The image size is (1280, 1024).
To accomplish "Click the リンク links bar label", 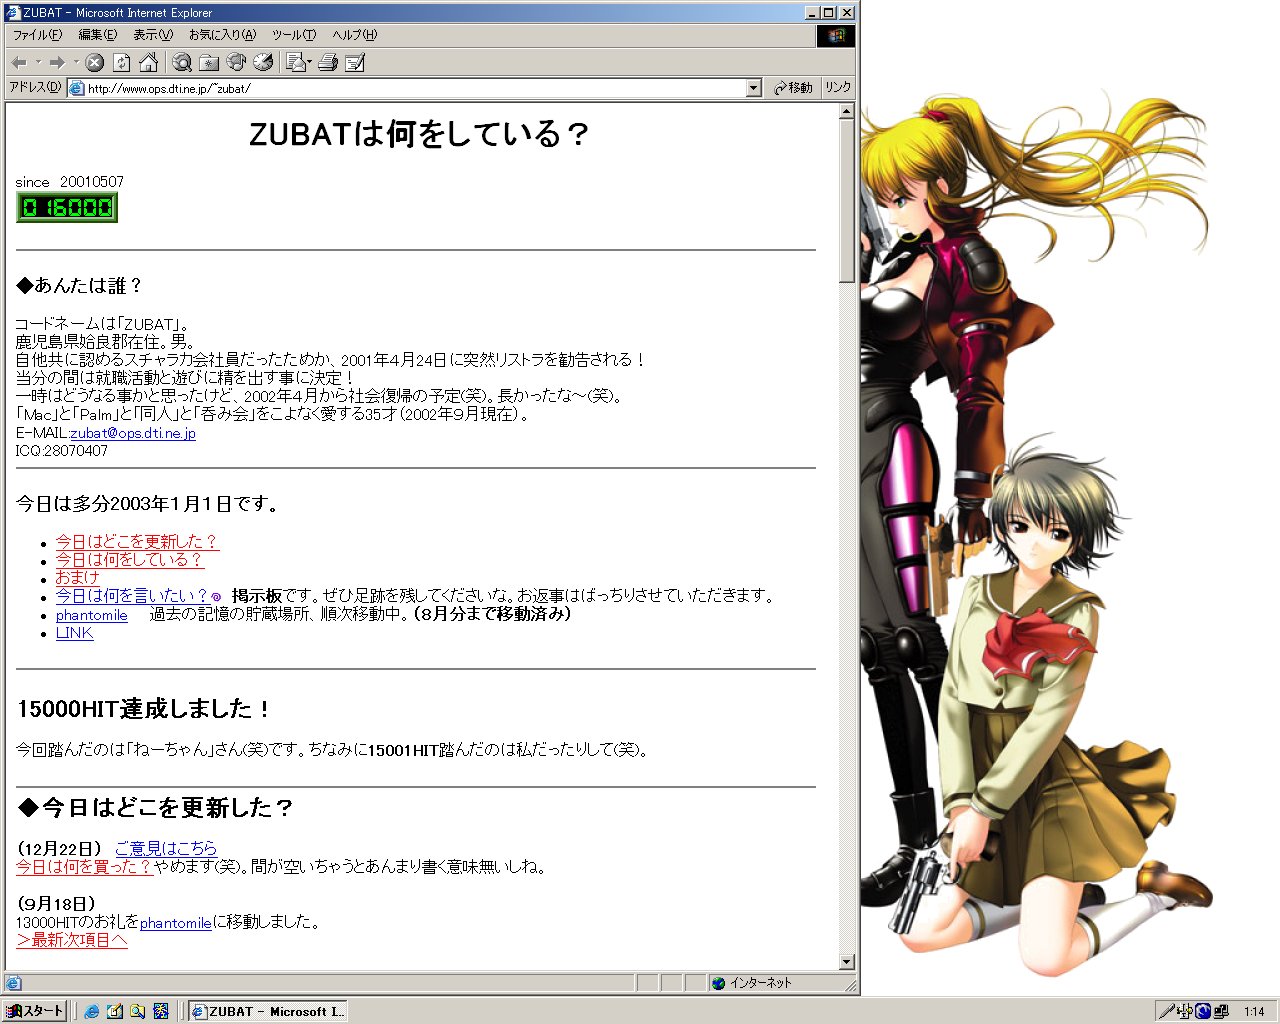I will (x=838, y=88).
